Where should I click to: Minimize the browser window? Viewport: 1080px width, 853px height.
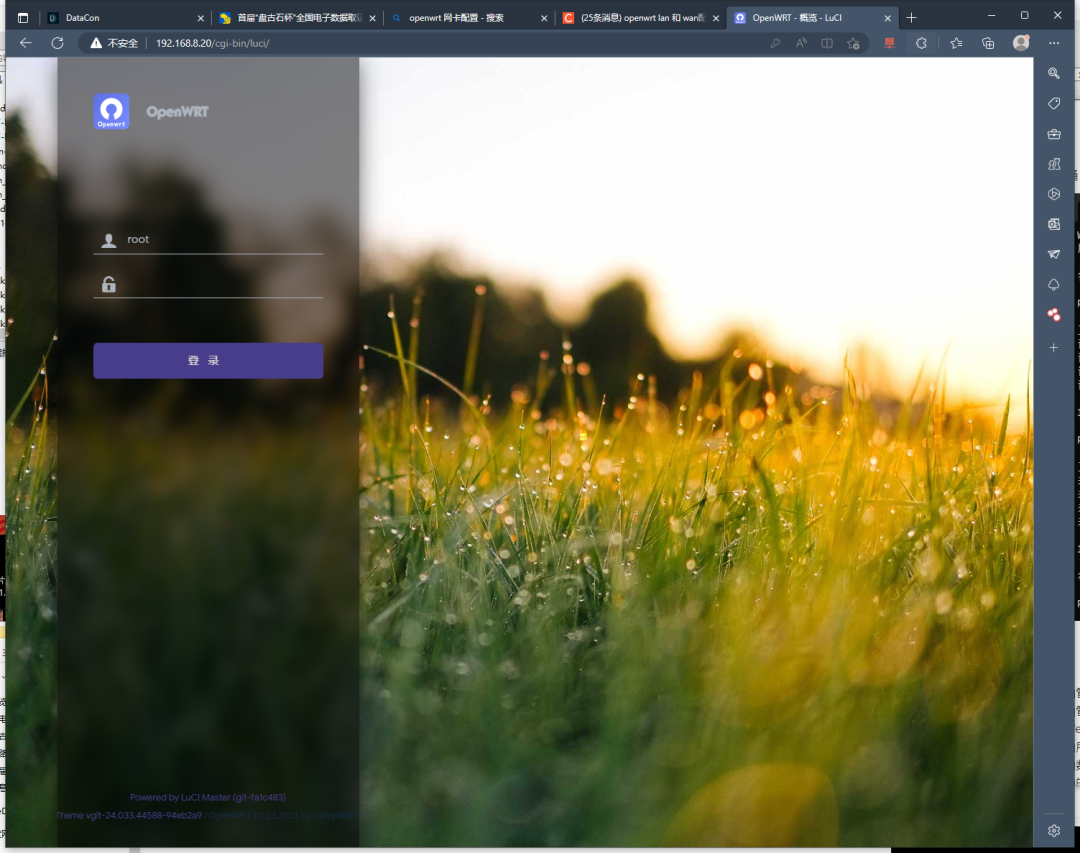(x=991, y=15)
